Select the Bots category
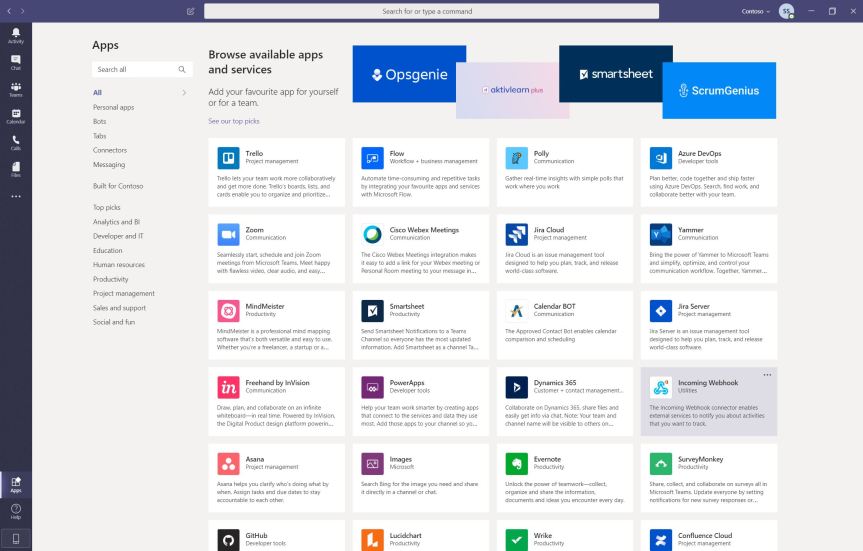The height and width of the screenshot is (551, 863). pyautogui.click(x=100, y=121)
